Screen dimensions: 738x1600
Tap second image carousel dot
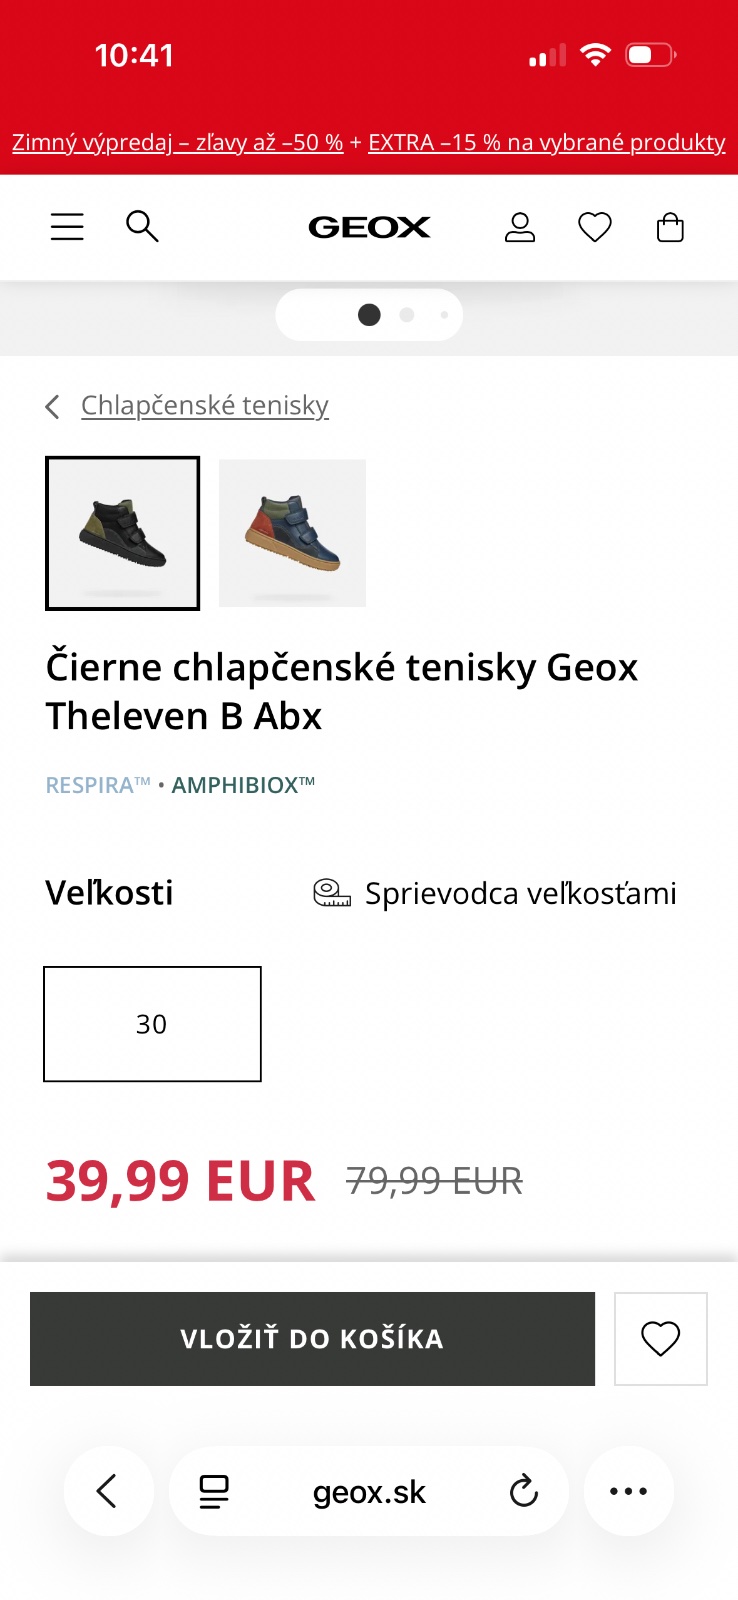[x=406, y=315]
